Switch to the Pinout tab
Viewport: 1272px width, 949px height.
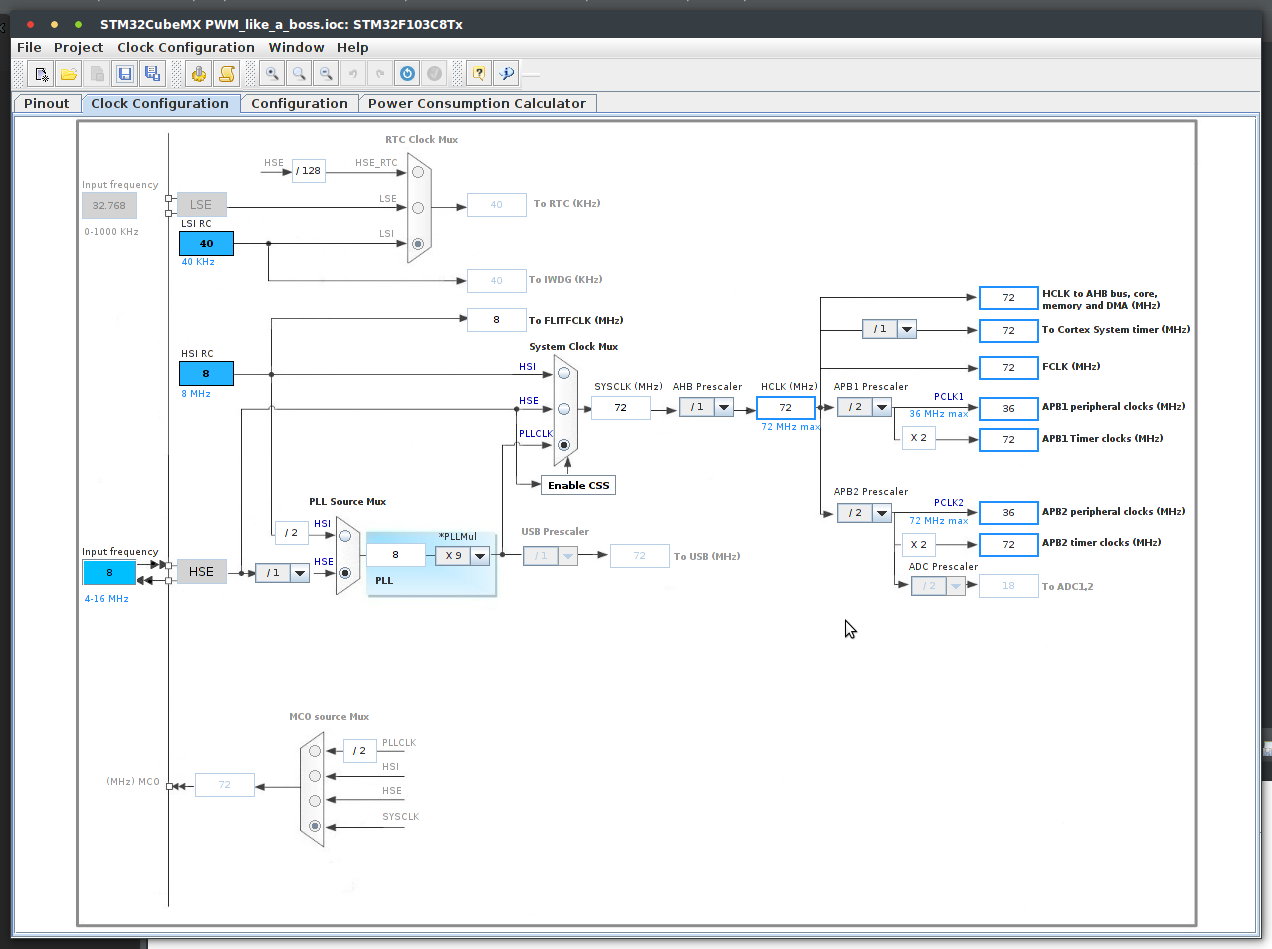pos(47,103)
